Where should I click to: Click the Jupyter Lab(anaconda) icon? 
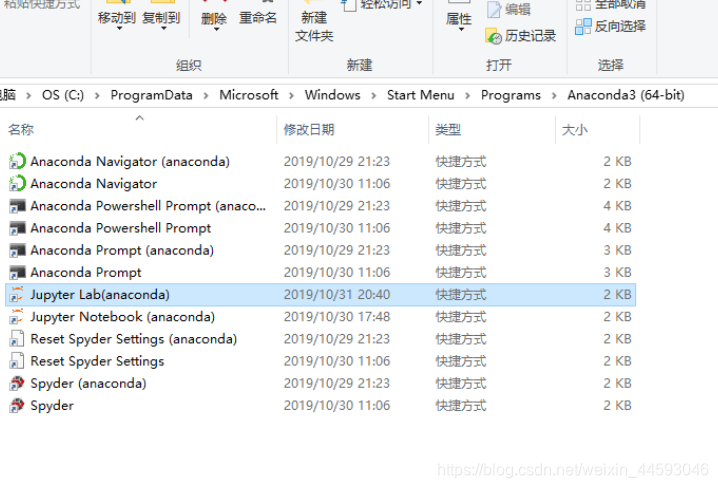(x=17, y=294)
